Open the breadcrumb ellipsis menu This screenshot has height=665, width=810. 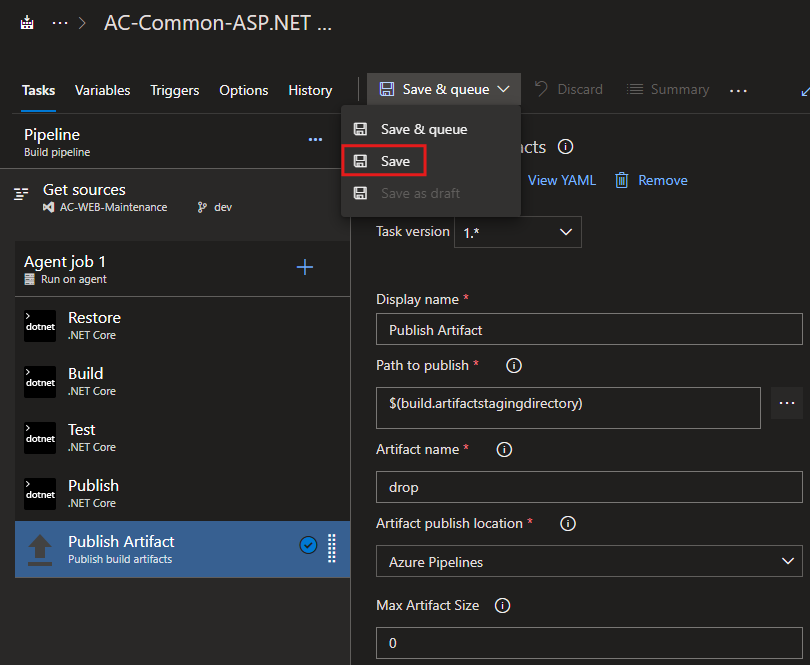click(60, 23)
